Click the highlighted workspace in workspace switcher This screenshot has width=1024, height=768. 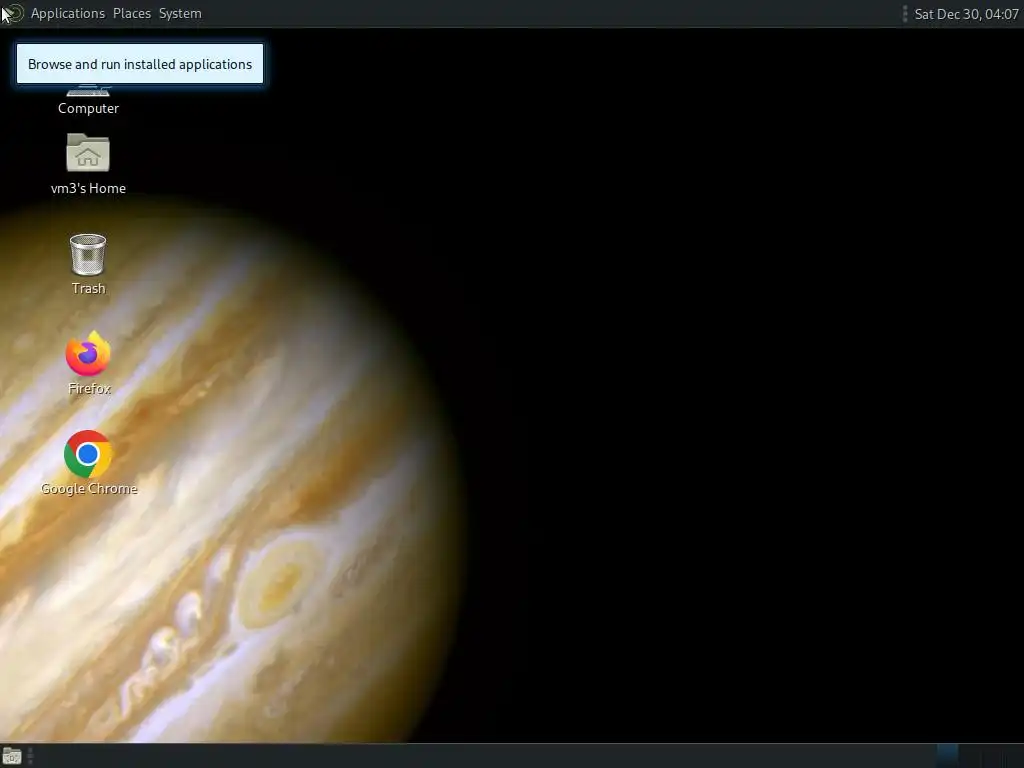click(948, 756)
